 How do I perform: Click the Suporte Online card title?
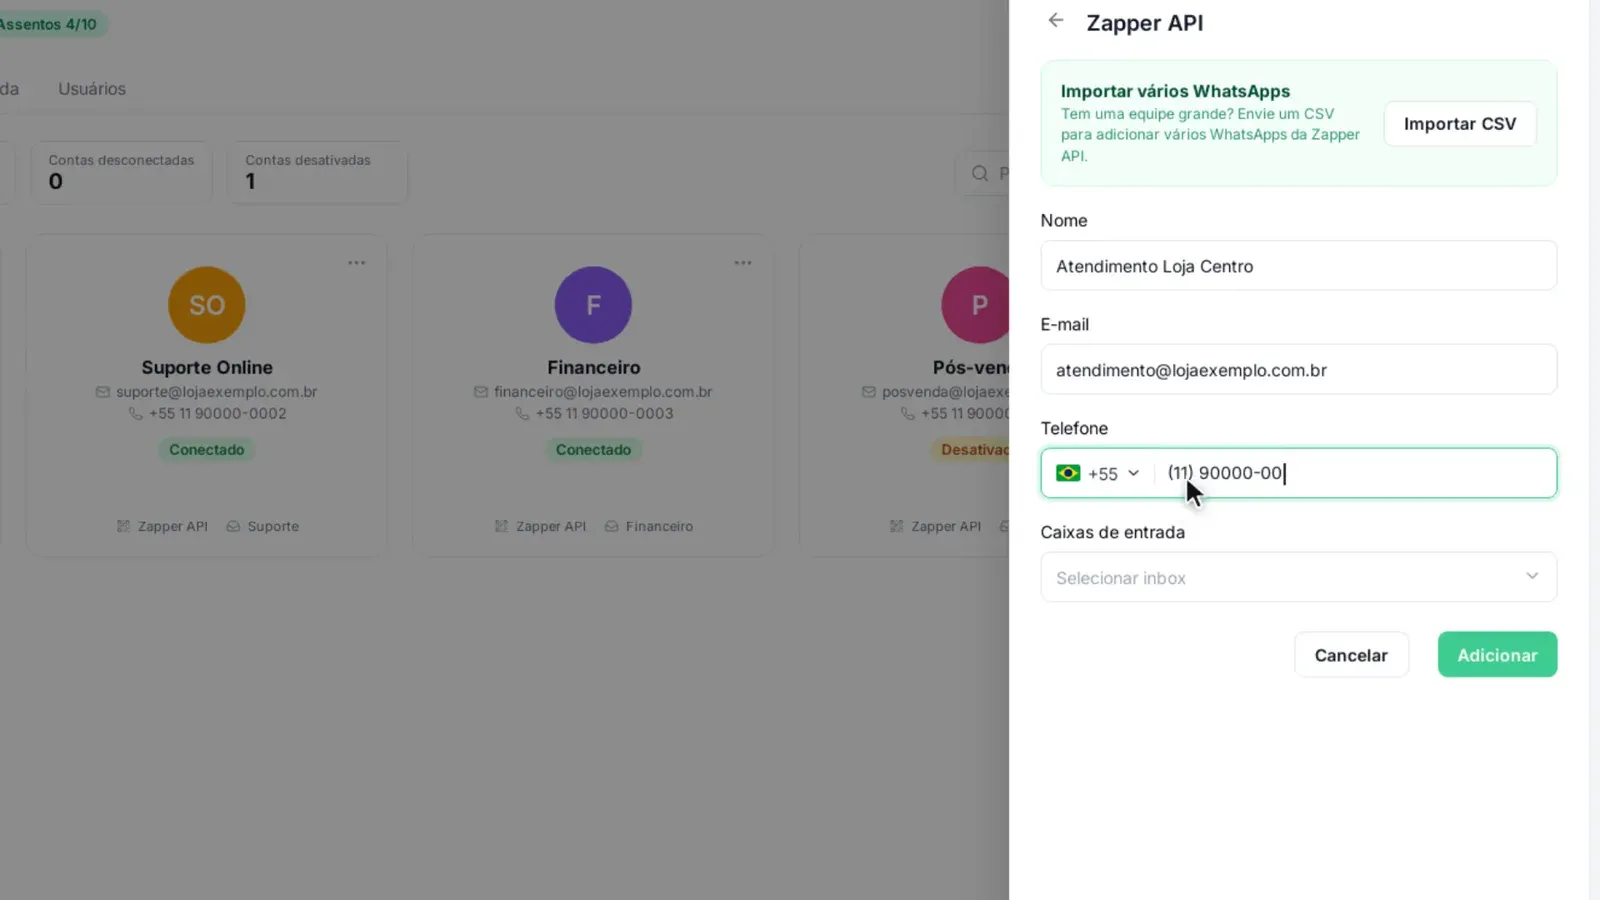click(207, 367)
